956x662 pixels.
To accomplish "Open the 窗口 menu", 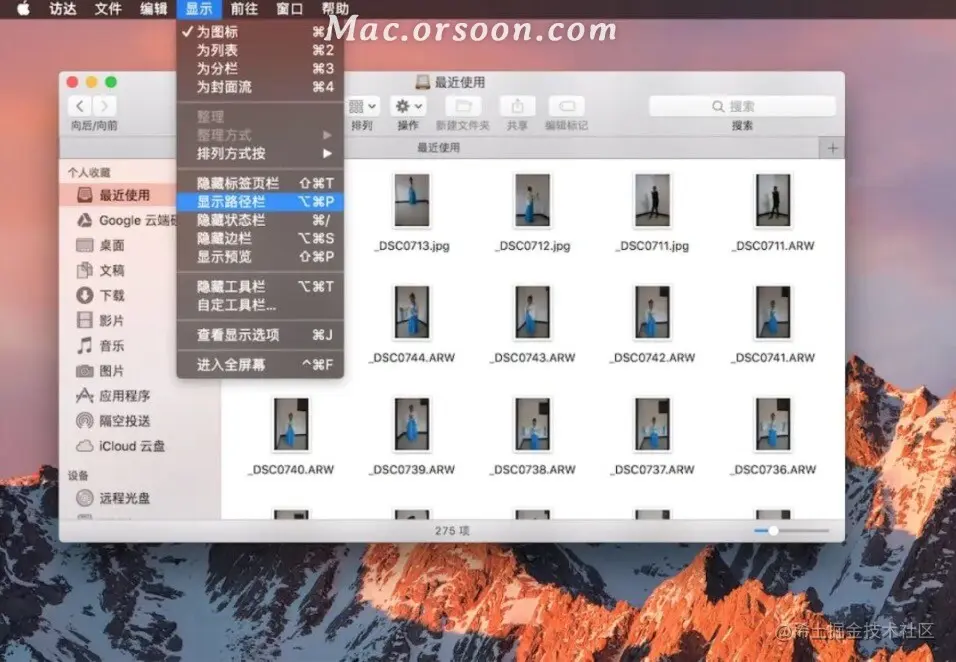I will click(x=290, y=9).
